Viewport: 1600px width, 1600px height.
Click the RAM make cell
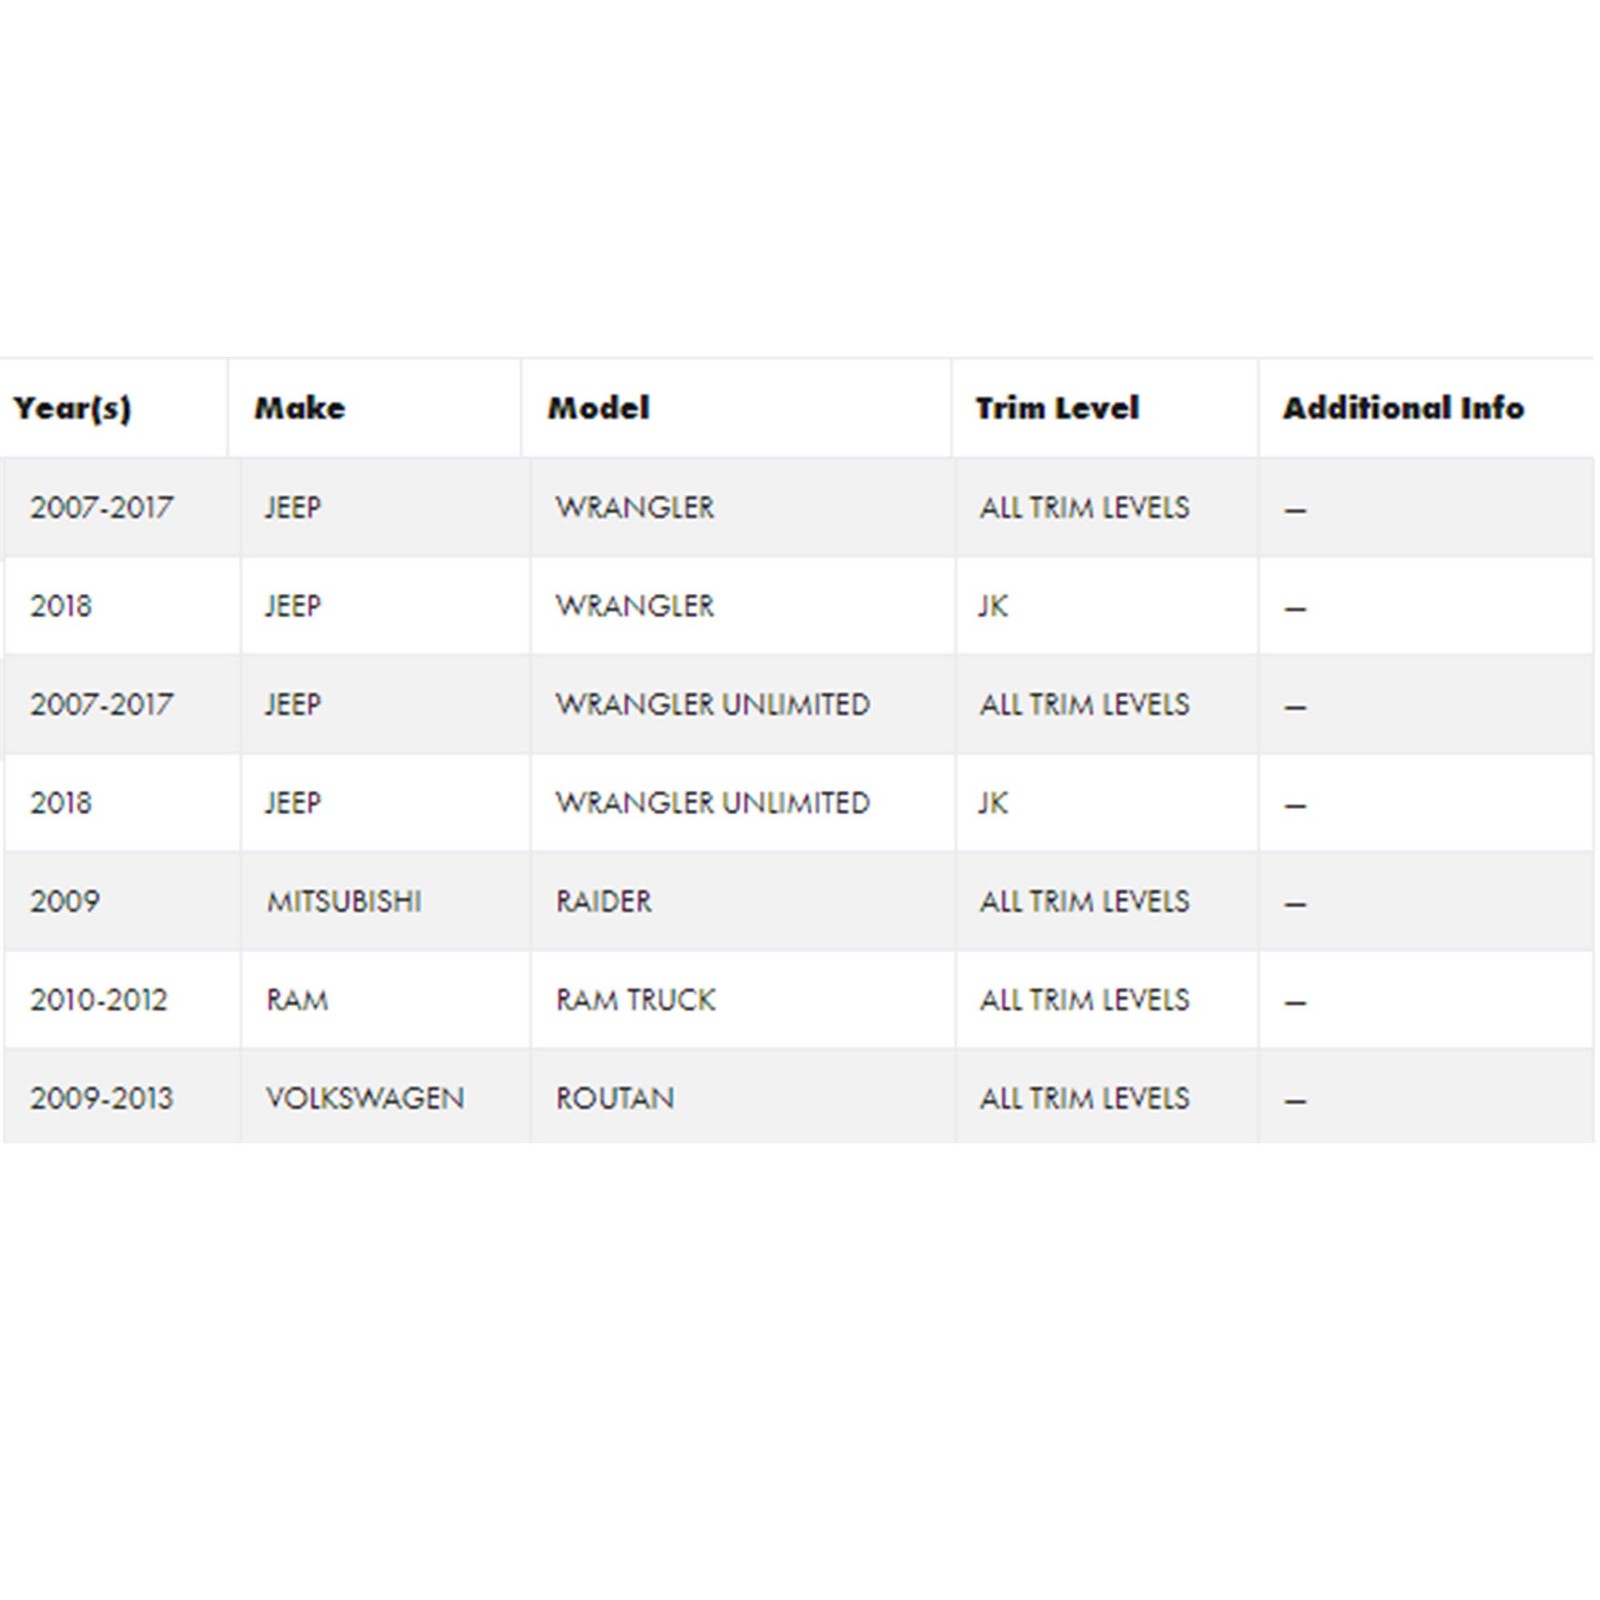(297, 1000)
